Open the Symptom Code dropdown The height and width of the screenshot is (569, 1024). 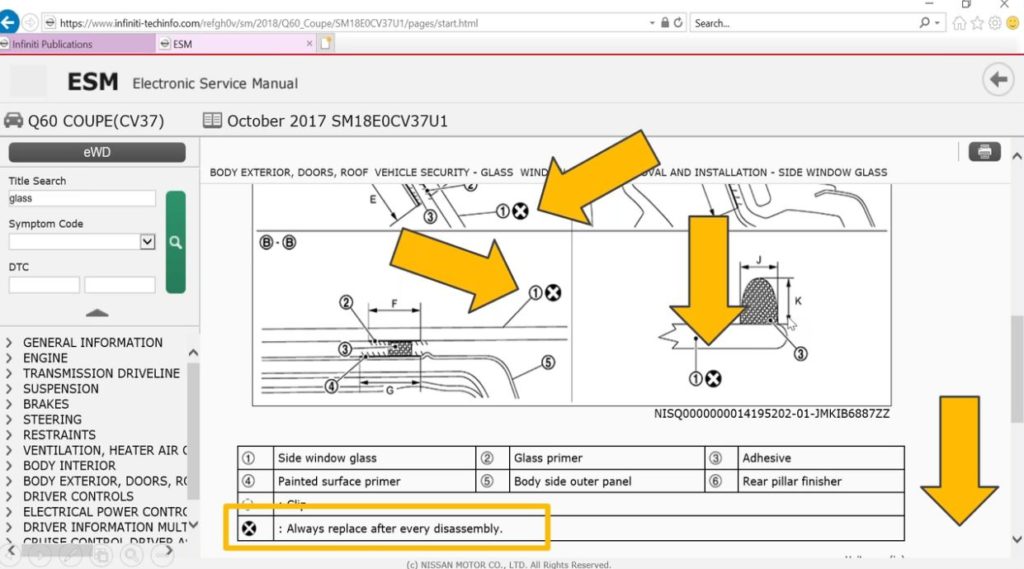[x=148, y=242]
